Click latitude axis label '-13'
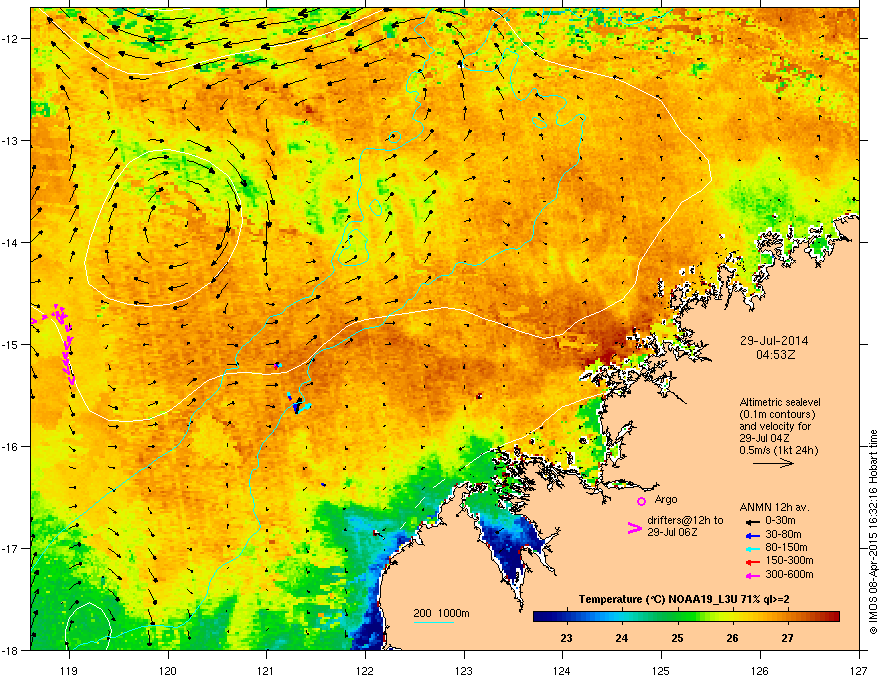880x680 pixels. (x=10, y=141)
